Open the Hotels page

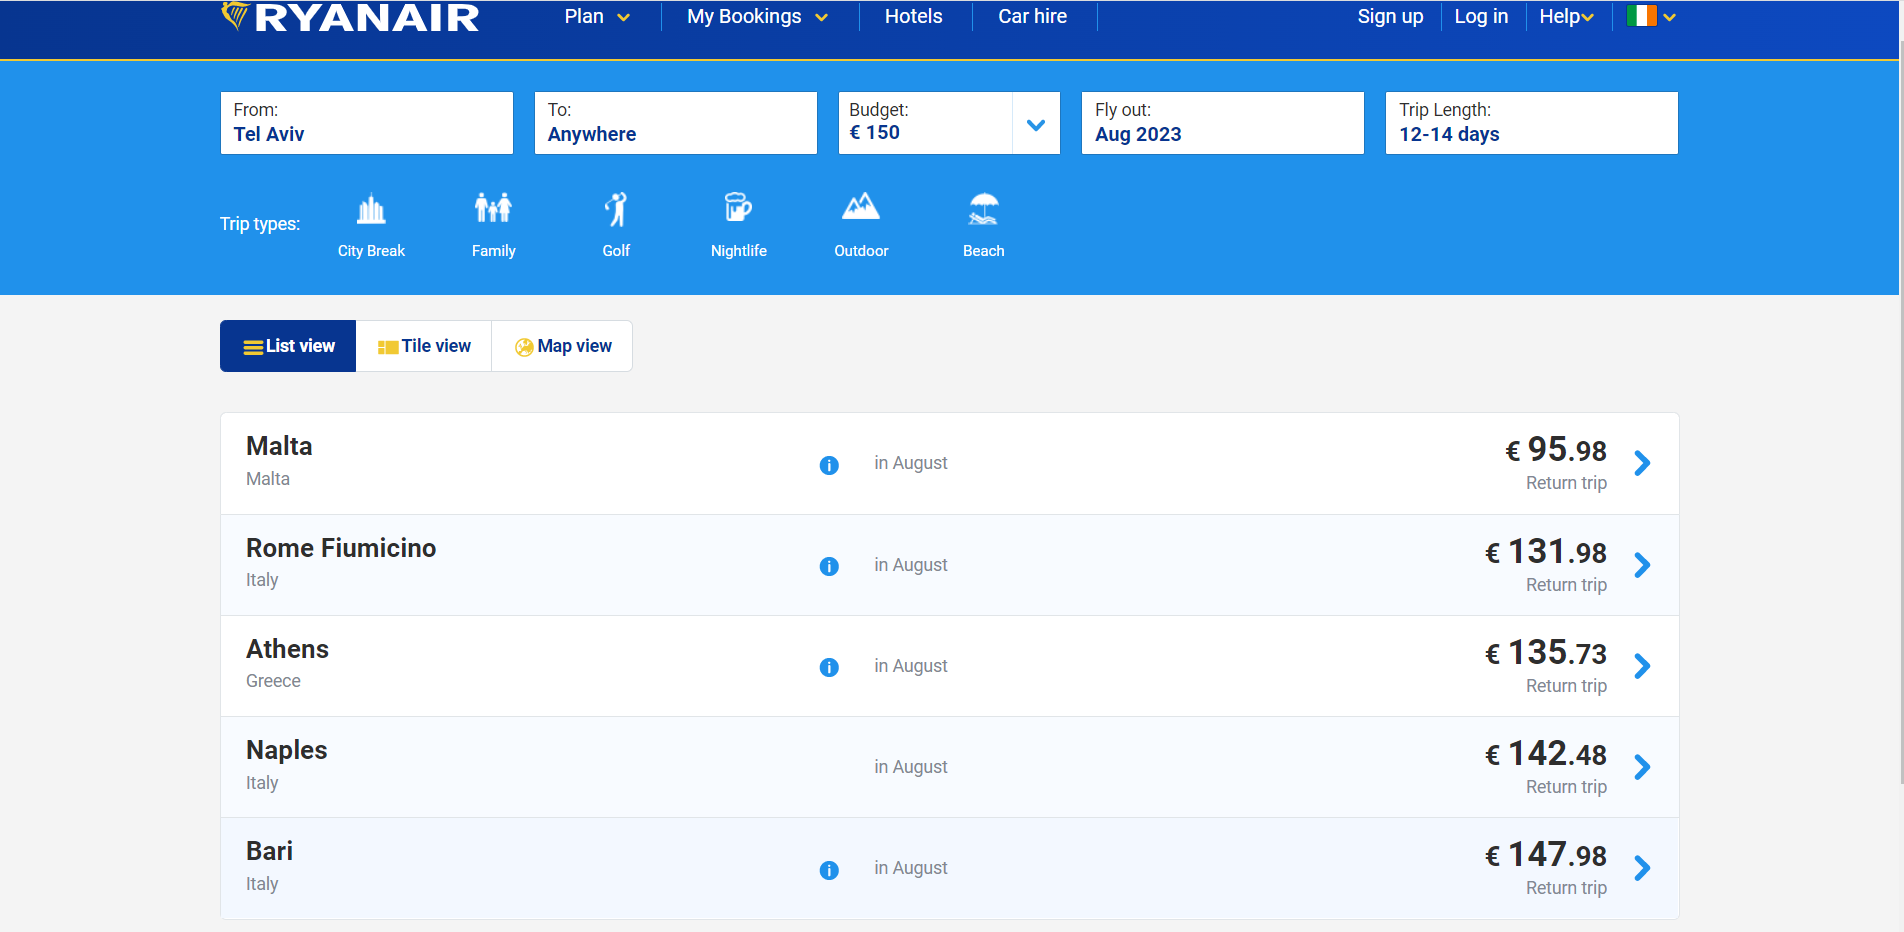click(x=913, y=17)
